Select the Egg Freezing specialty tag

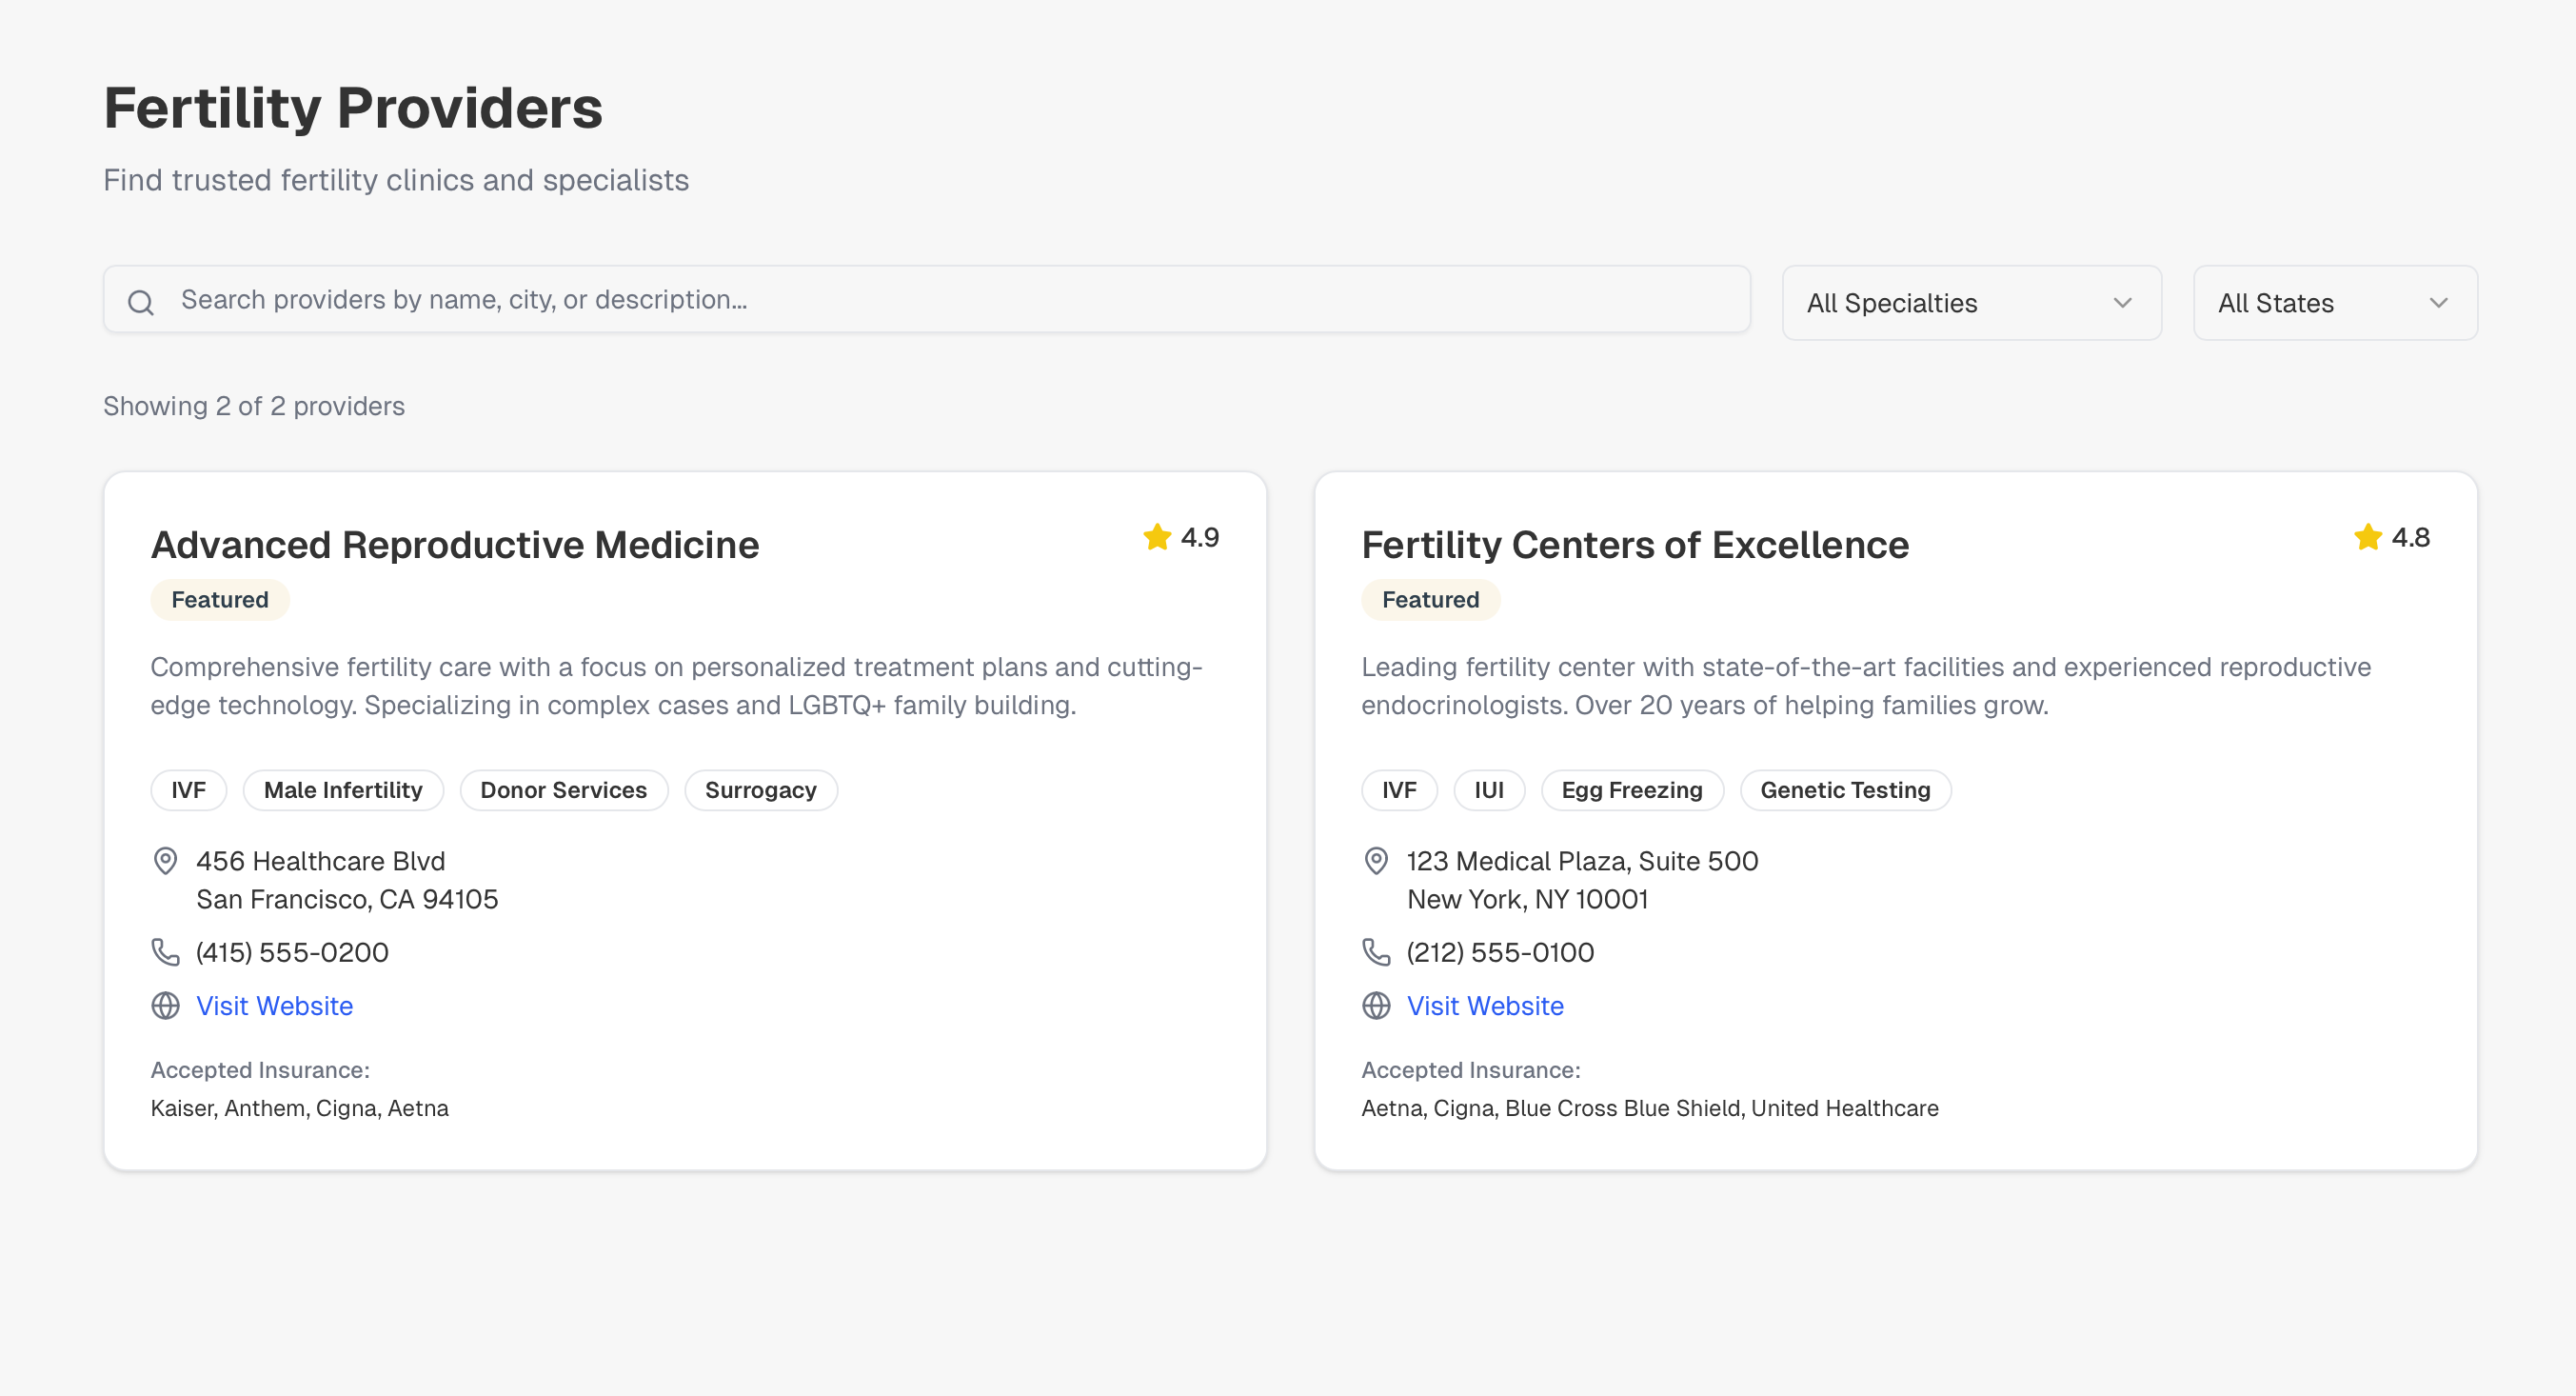(x=1631, y=790)
